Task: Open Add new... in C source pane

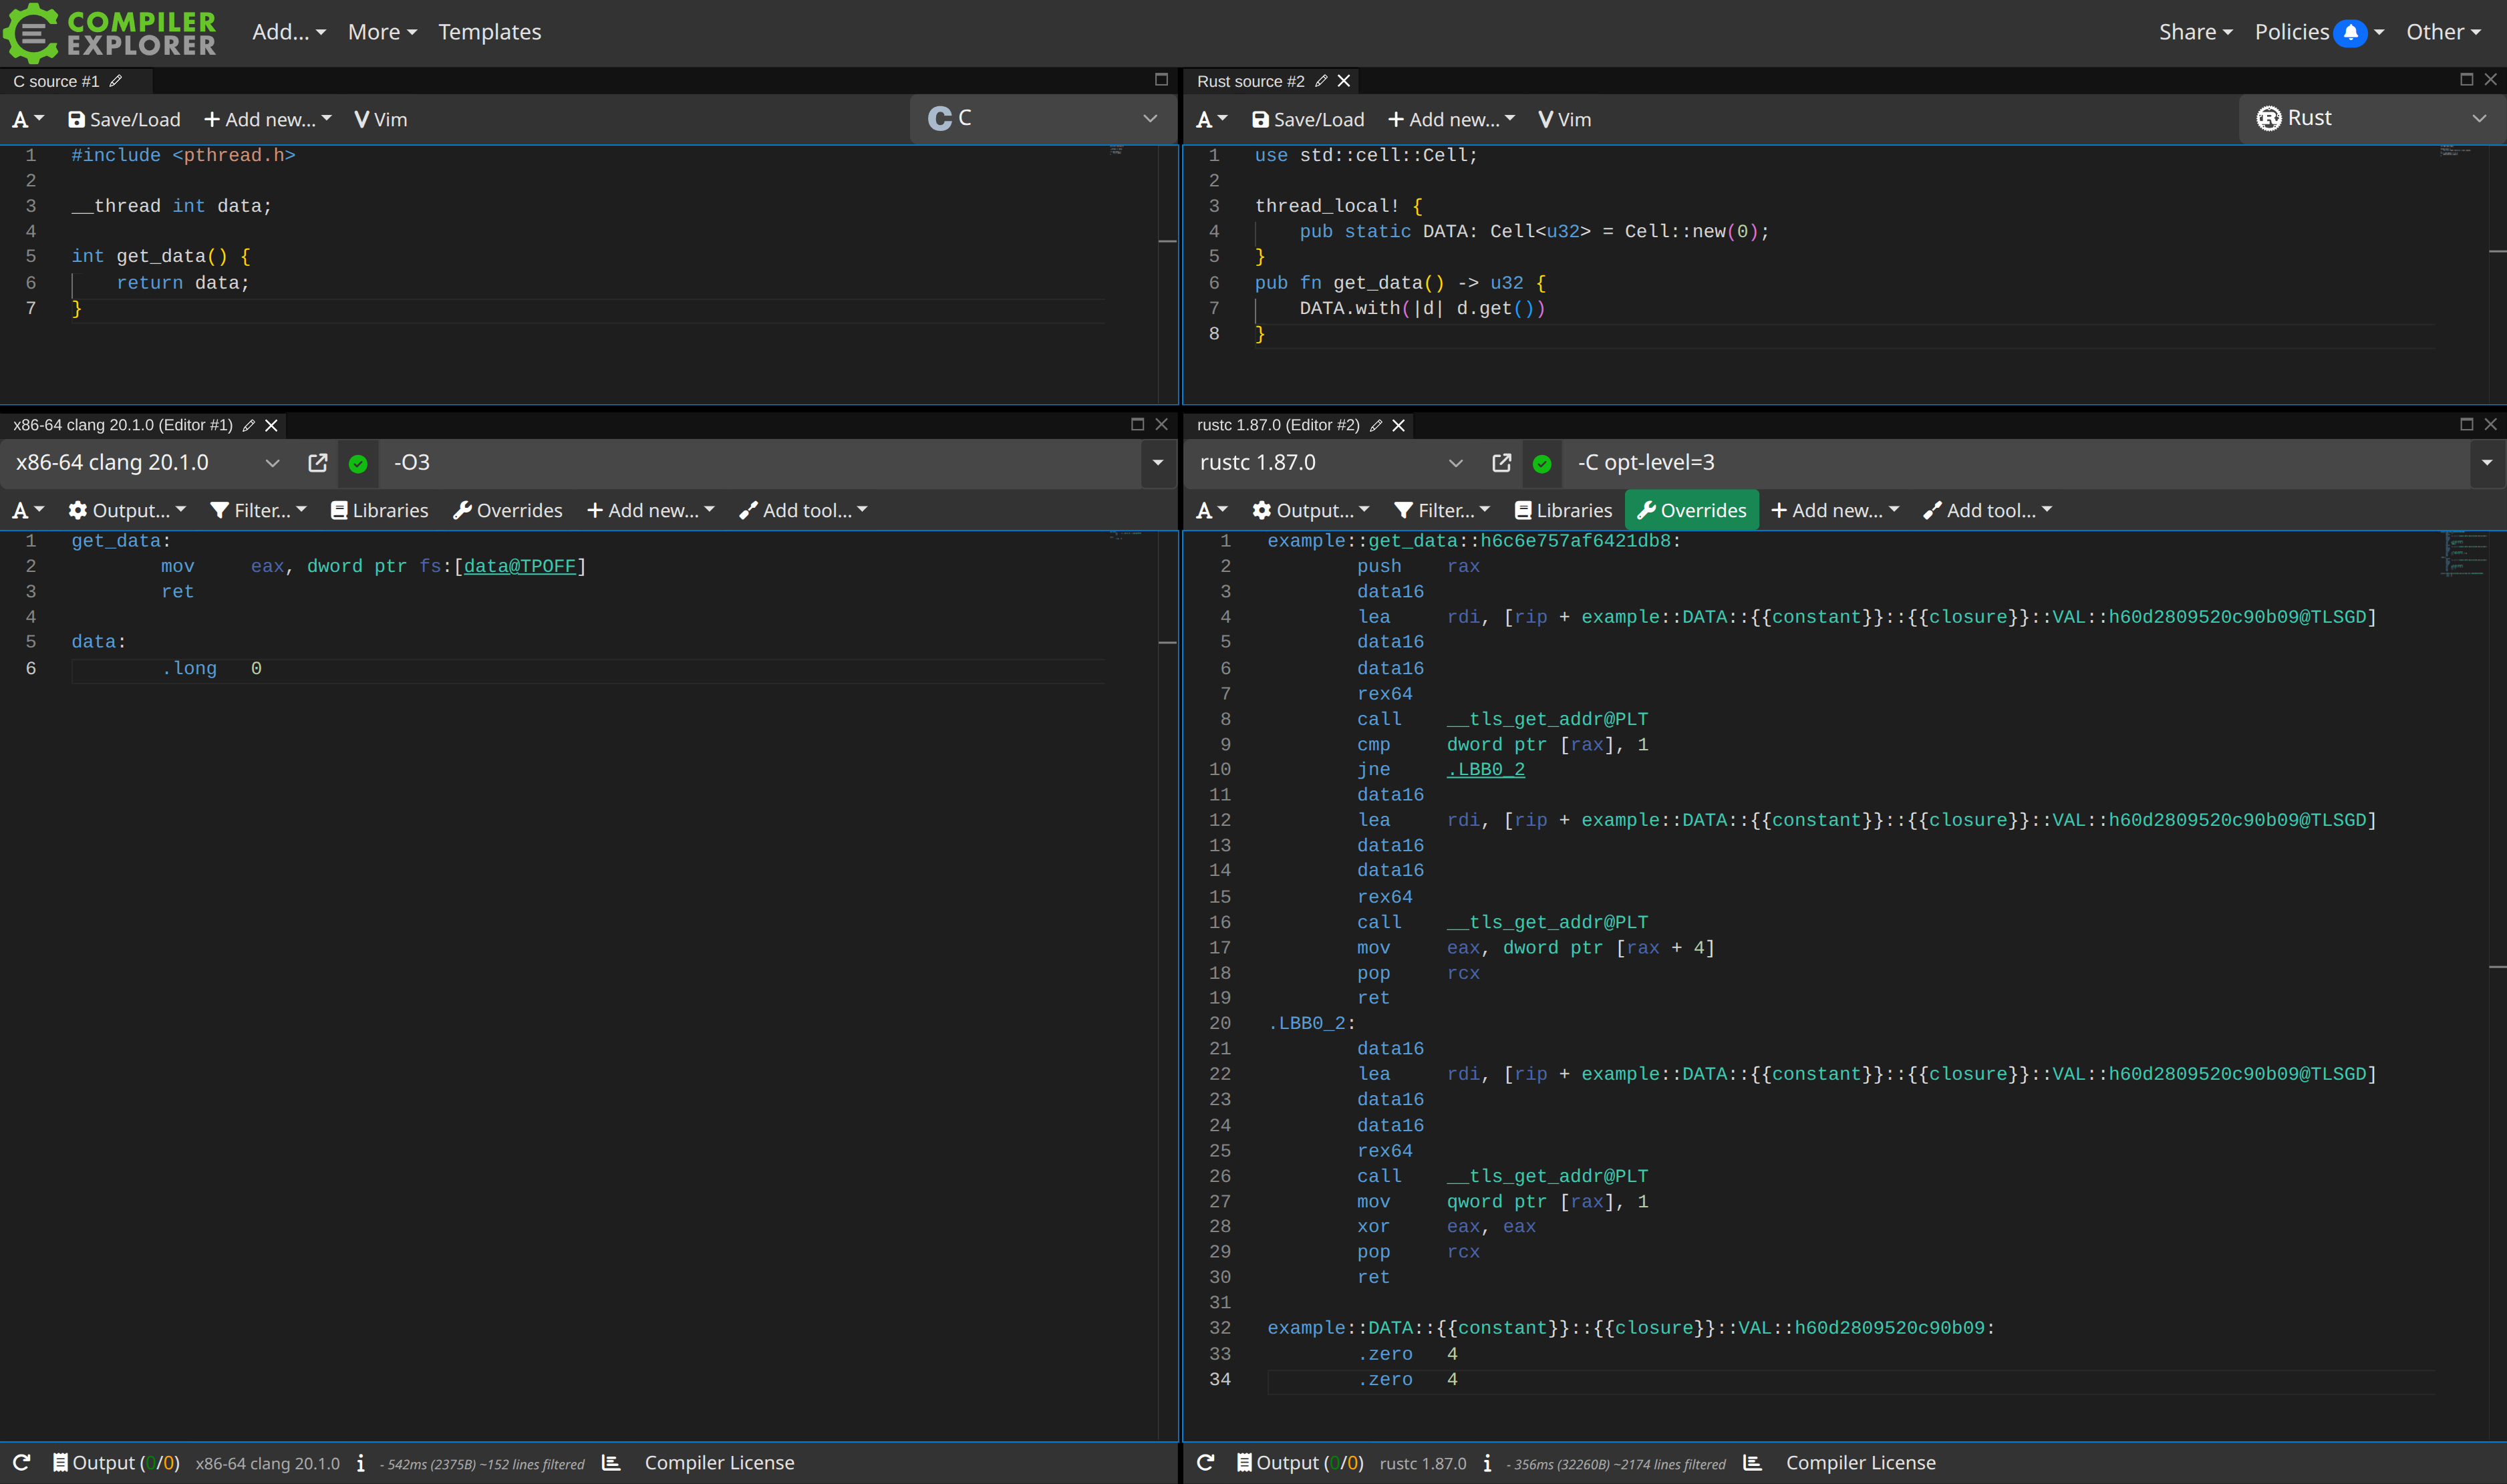Action: 268,120
